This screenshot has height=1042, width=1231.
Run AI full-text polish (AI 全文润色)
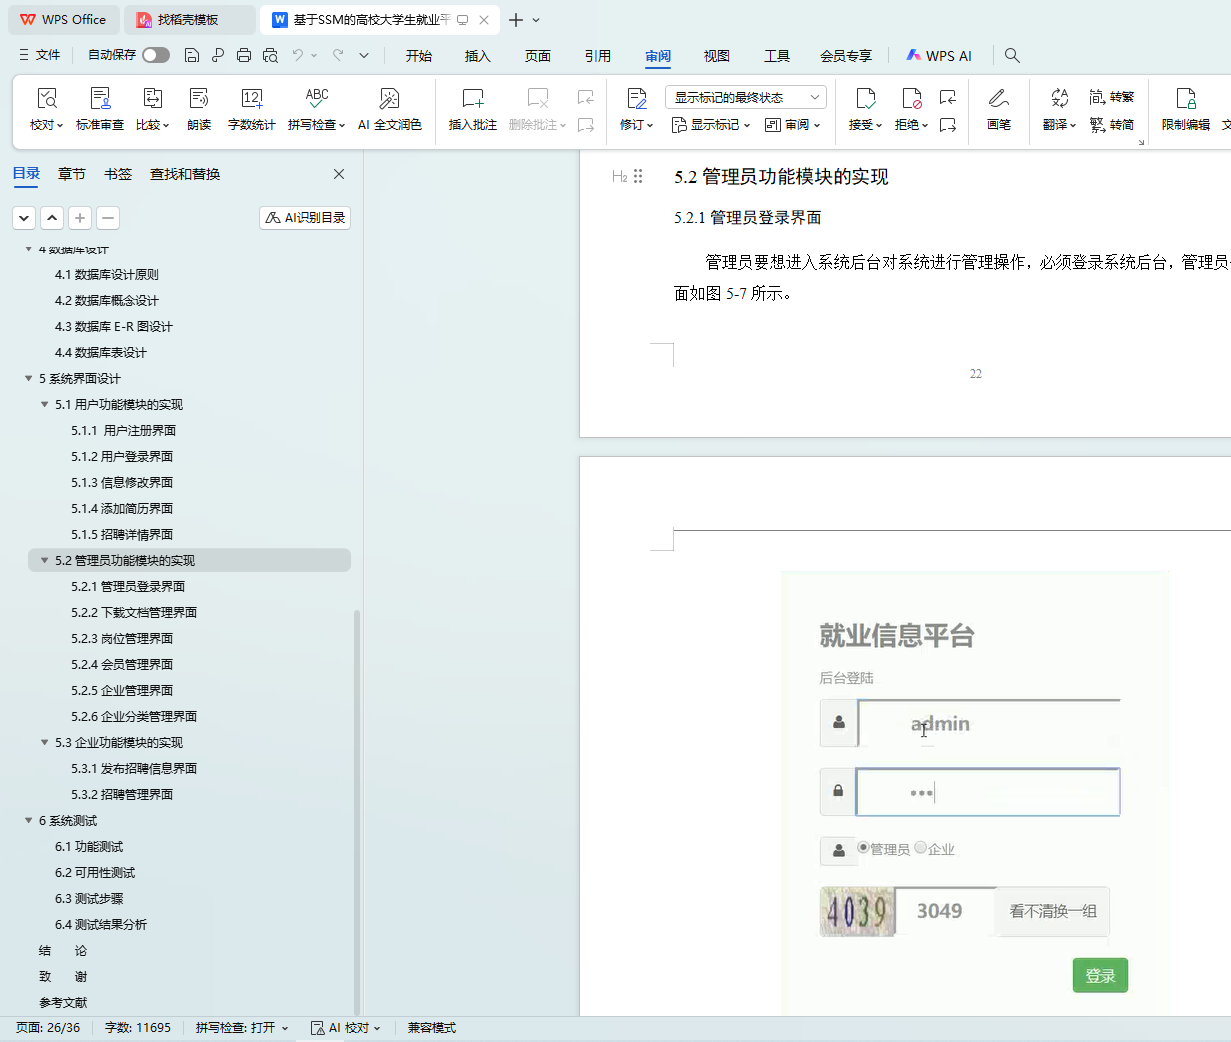389,99
